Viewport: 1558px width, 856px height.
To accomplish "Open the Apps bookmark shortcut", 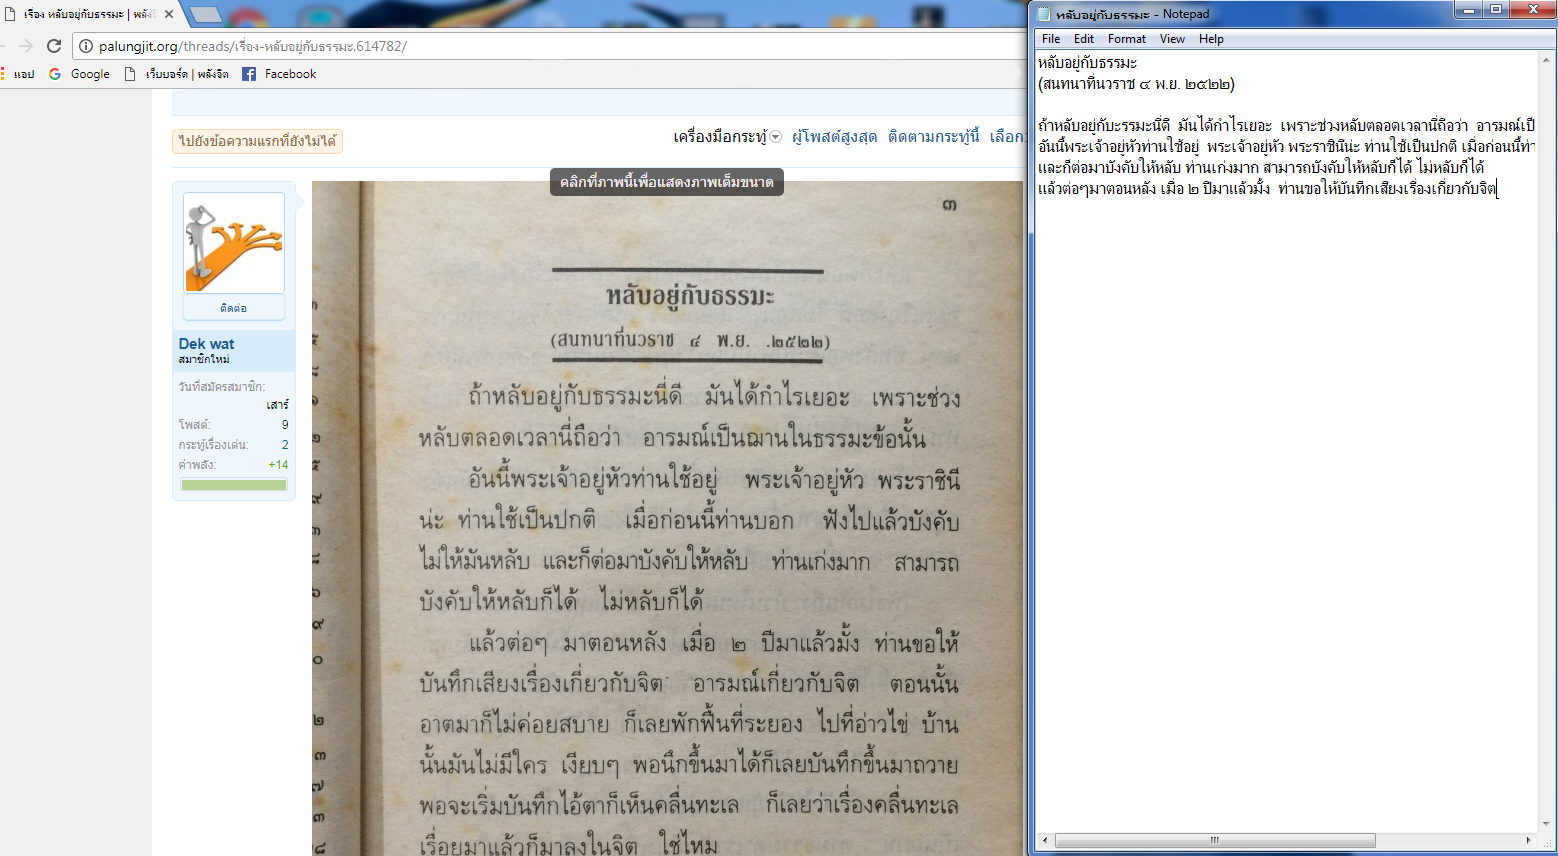I will pos(18,74).
